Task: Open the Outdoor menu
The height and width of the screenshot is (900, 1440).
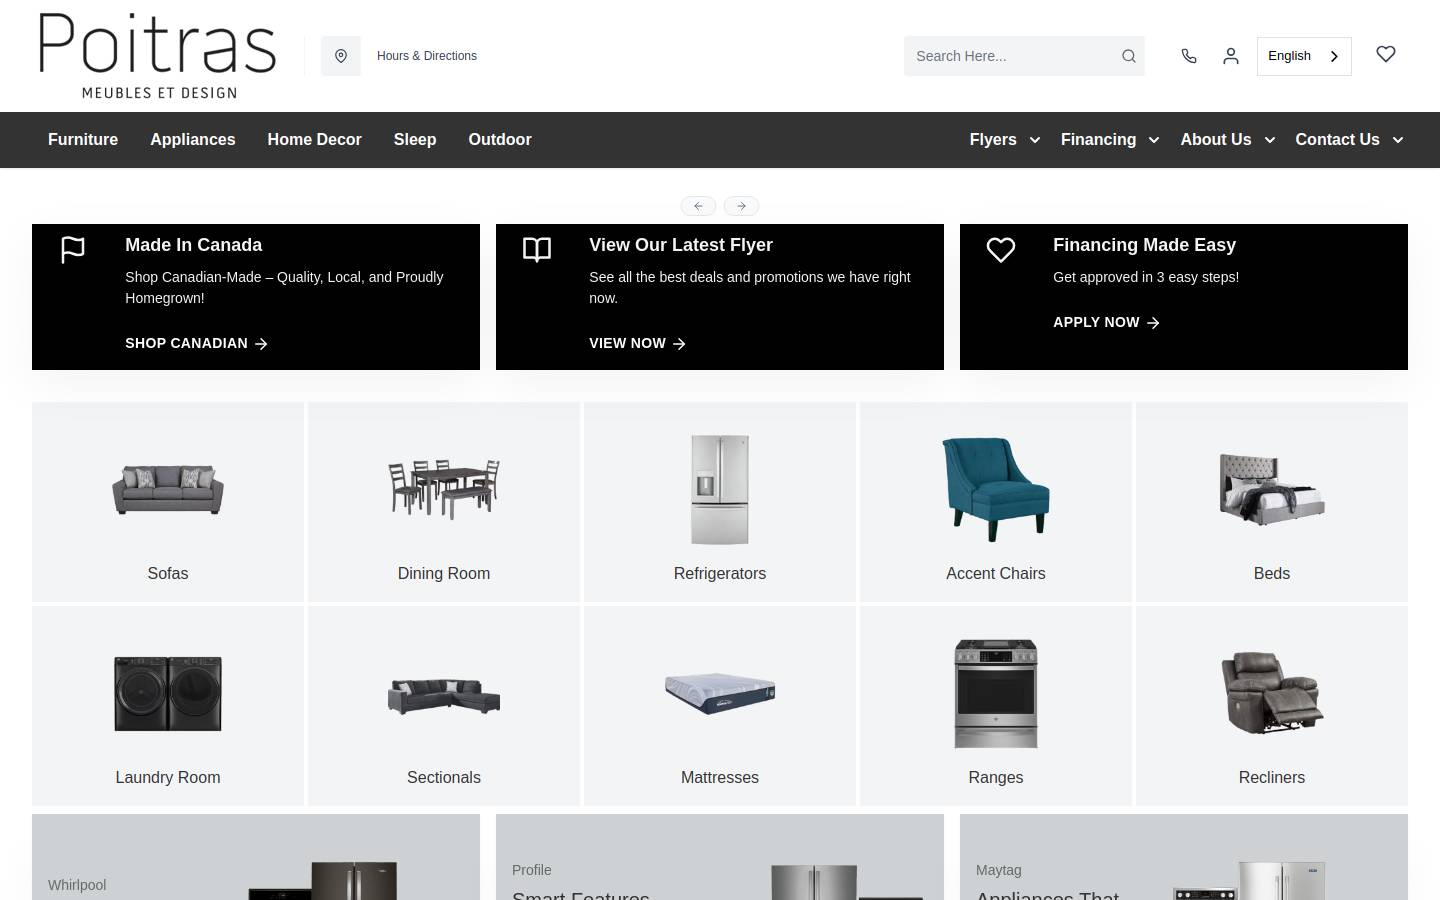Action: click(500, 140)
